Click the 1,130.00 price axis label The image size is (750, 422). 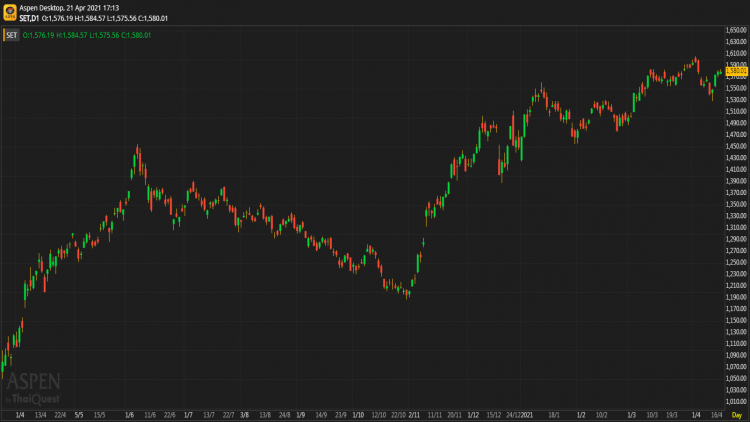pos(736,332)
